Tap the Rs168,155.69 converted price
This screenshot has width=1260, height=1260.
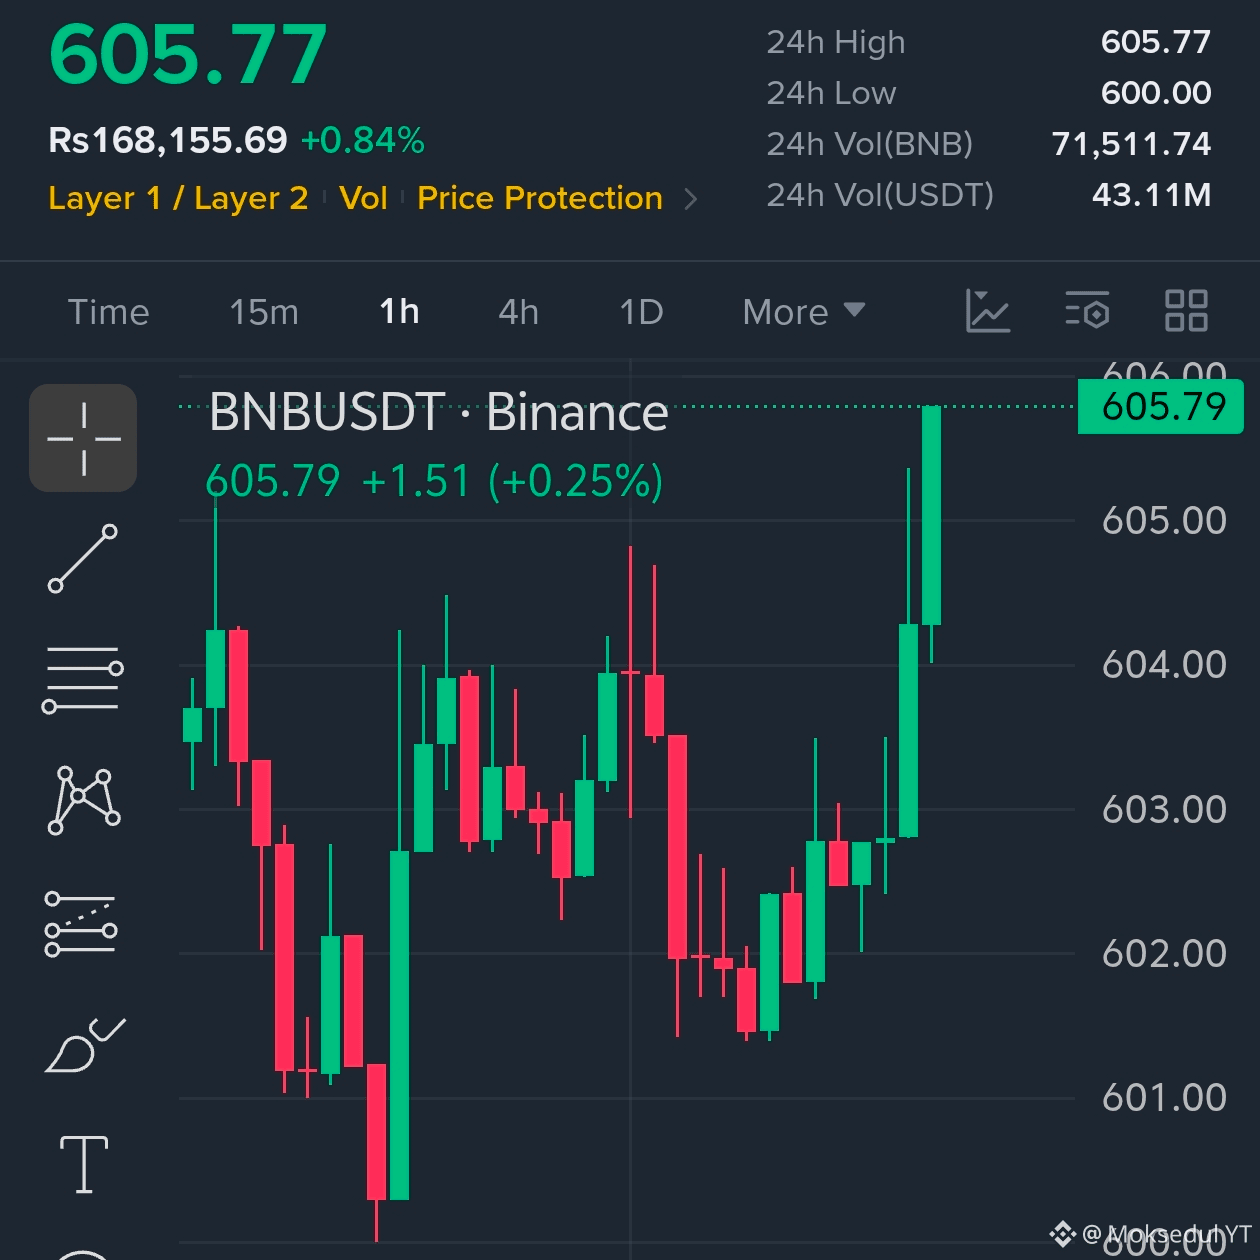tap(168, 140)
